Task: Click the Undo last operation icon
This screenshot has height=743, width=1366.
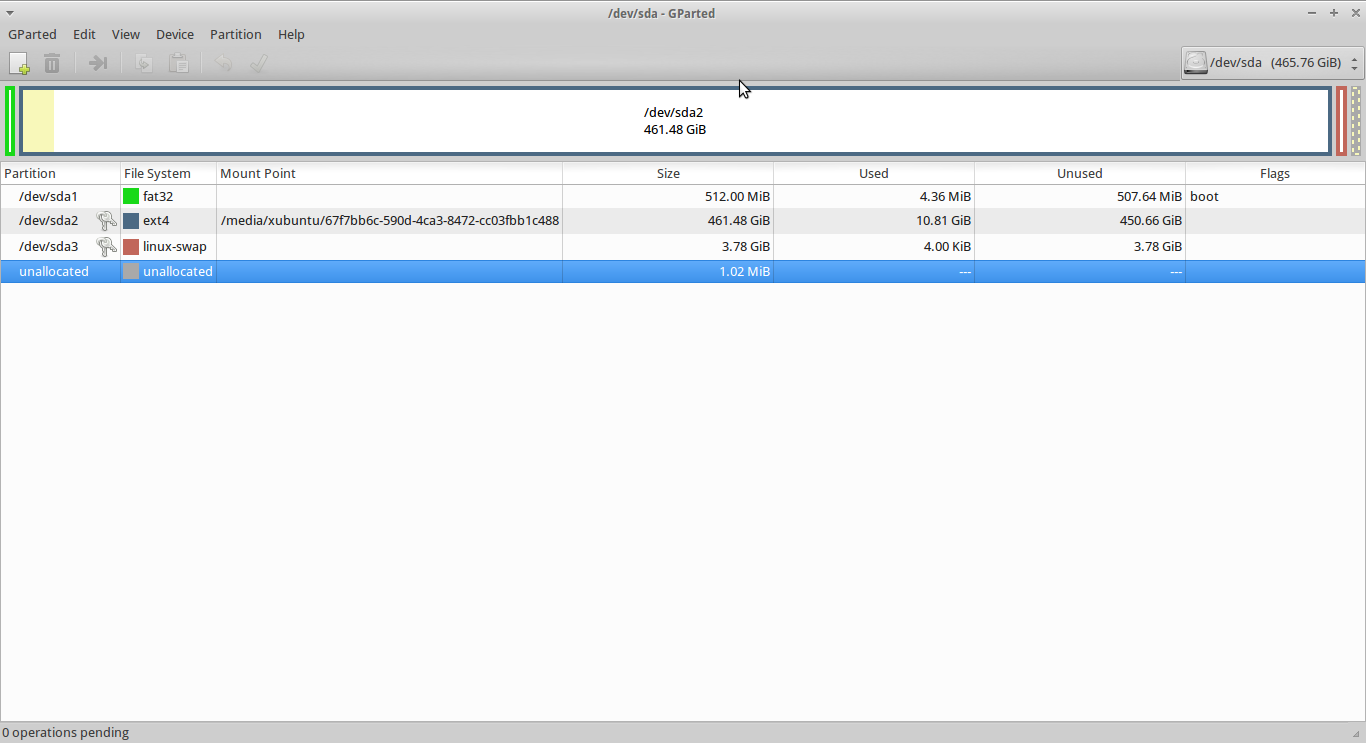Action: coord(224,63)
